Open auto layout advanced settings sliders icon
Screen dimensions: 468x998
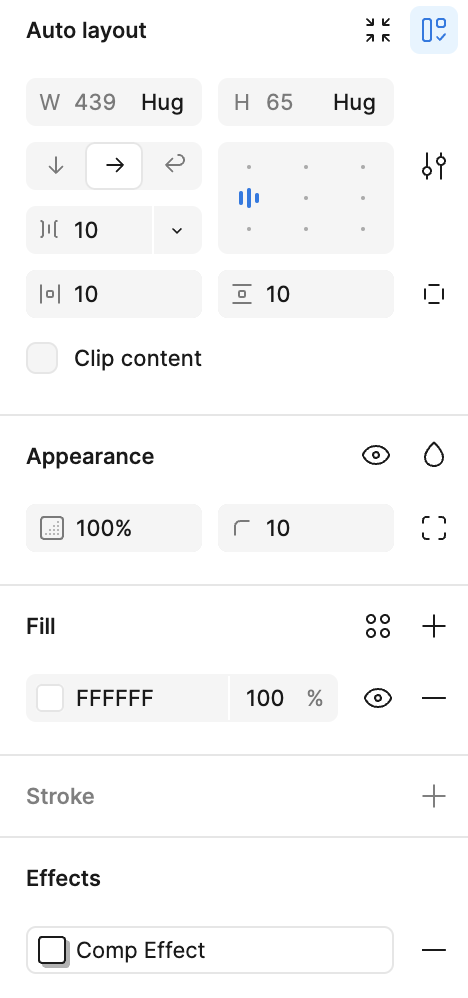[434, 166]
